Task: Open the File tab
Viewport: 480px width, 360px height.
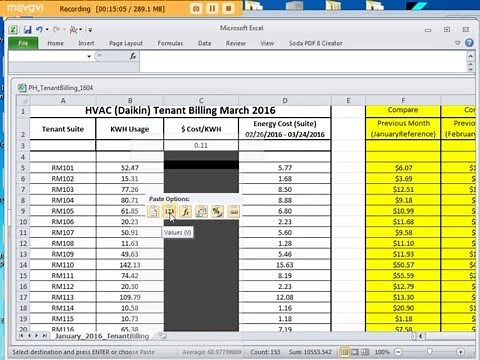Action: [23, 43]
